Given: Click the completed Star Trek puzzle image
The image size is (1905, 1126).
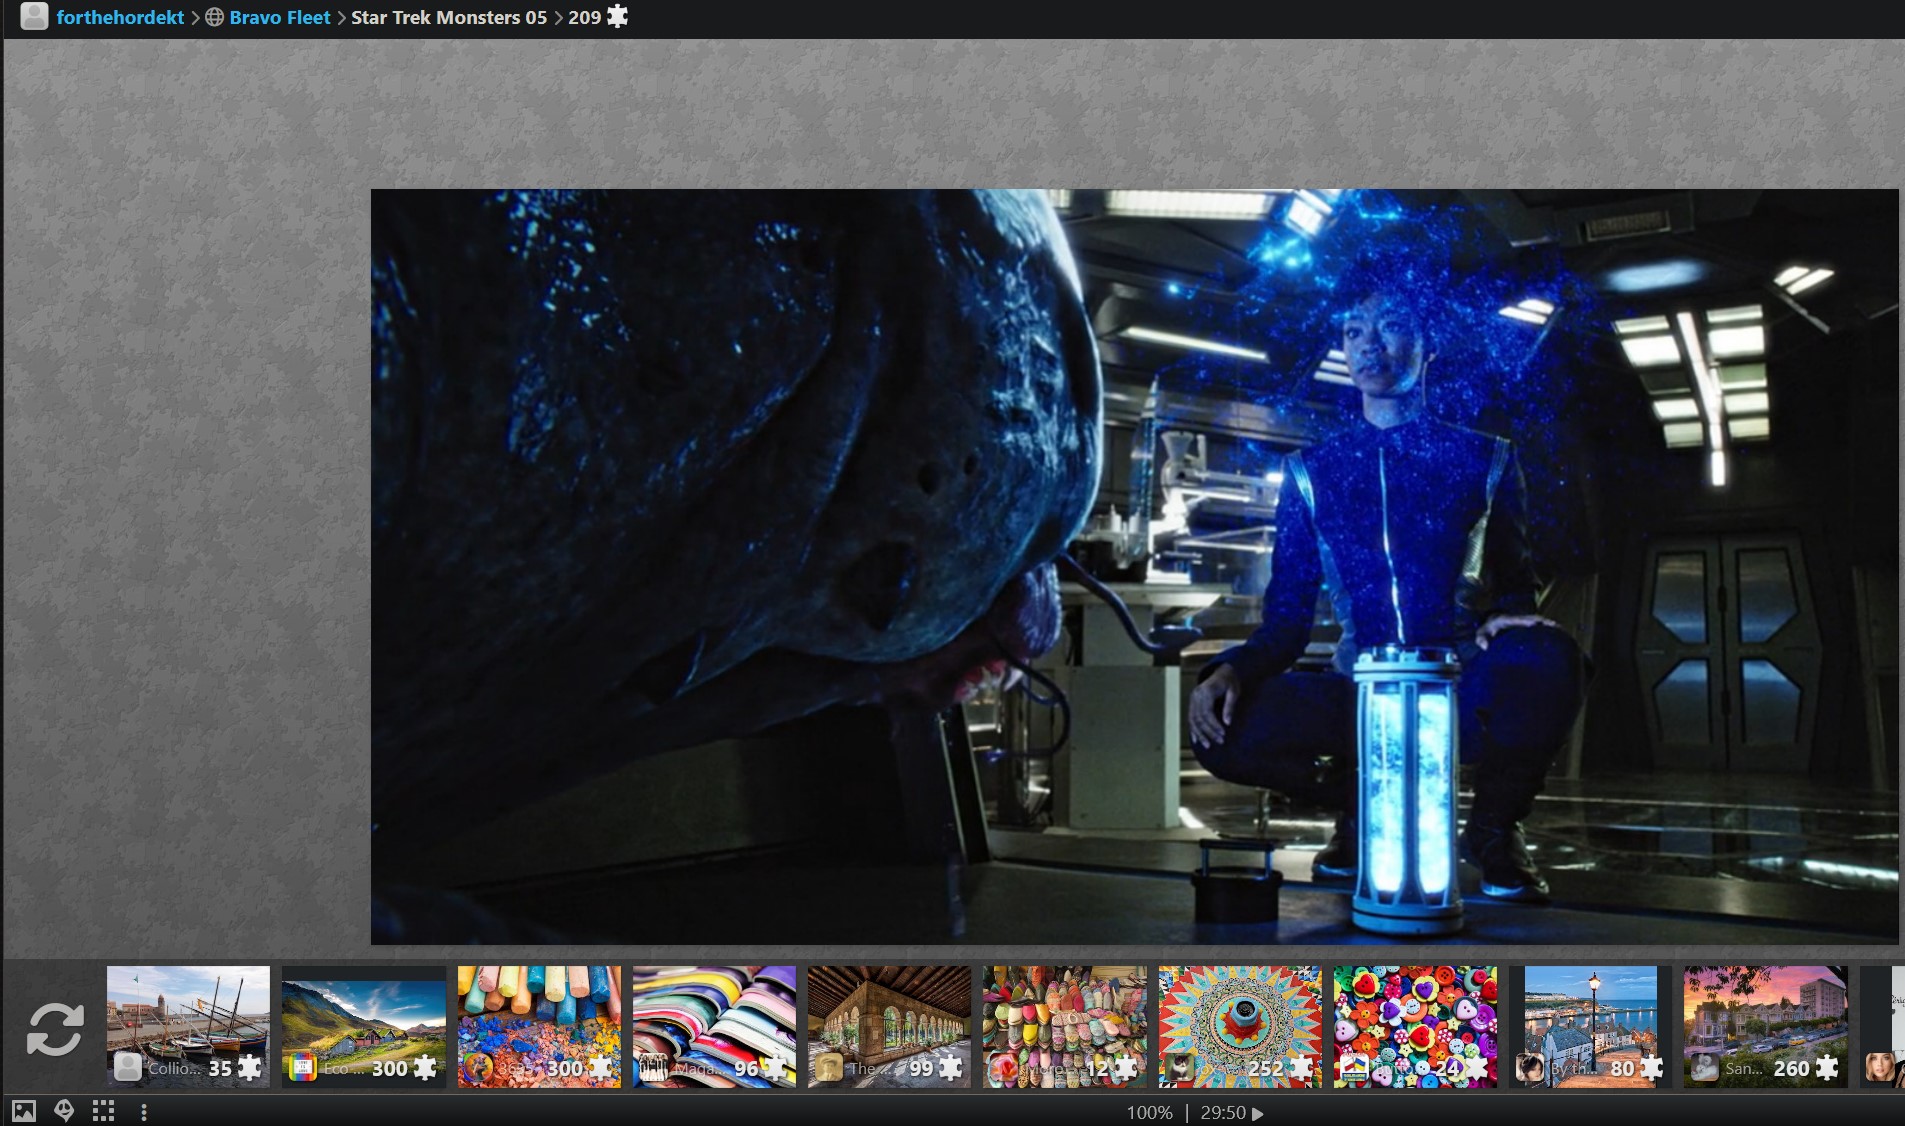Looking at the screenshot, I should tap(1134, 566).
